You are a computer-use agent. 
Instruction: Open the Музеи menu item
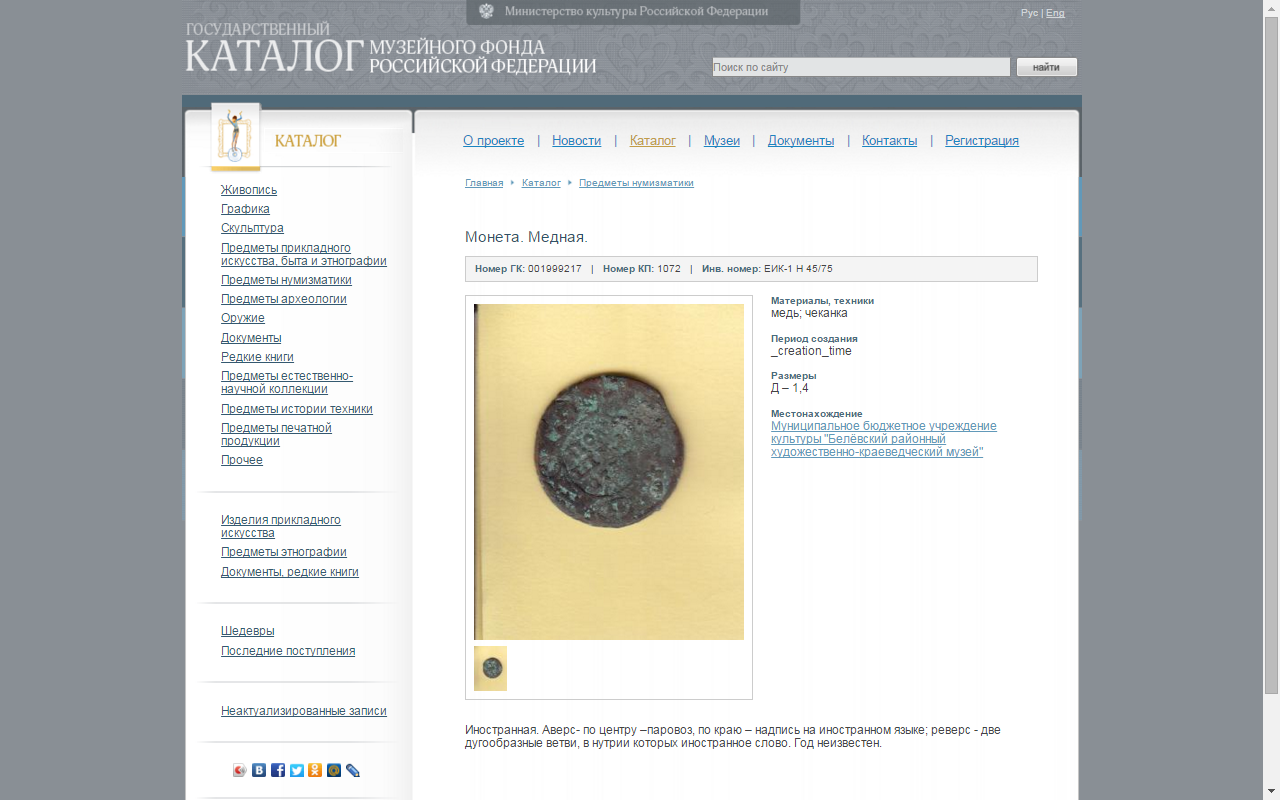click(x=721, y=141)
